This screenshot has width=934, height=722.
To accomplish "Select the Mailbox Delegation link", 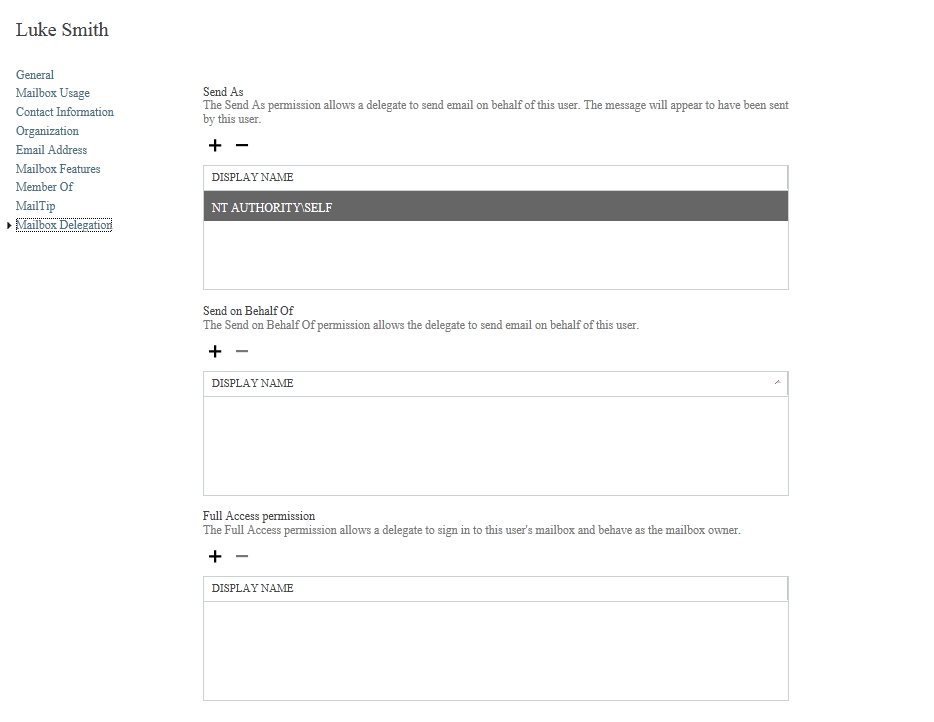I will 64,225.
